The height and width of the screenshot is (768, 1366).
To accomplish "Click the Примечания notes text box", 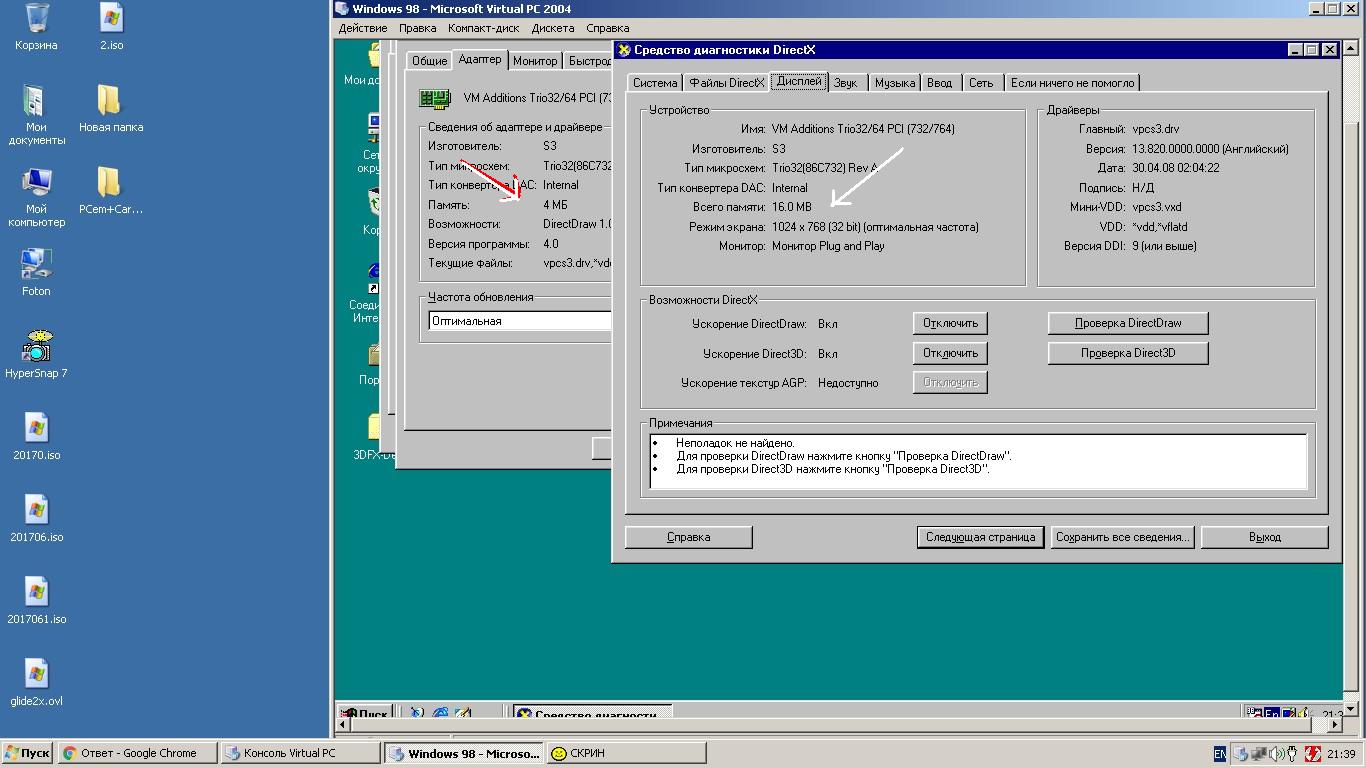I will point(978,461).
